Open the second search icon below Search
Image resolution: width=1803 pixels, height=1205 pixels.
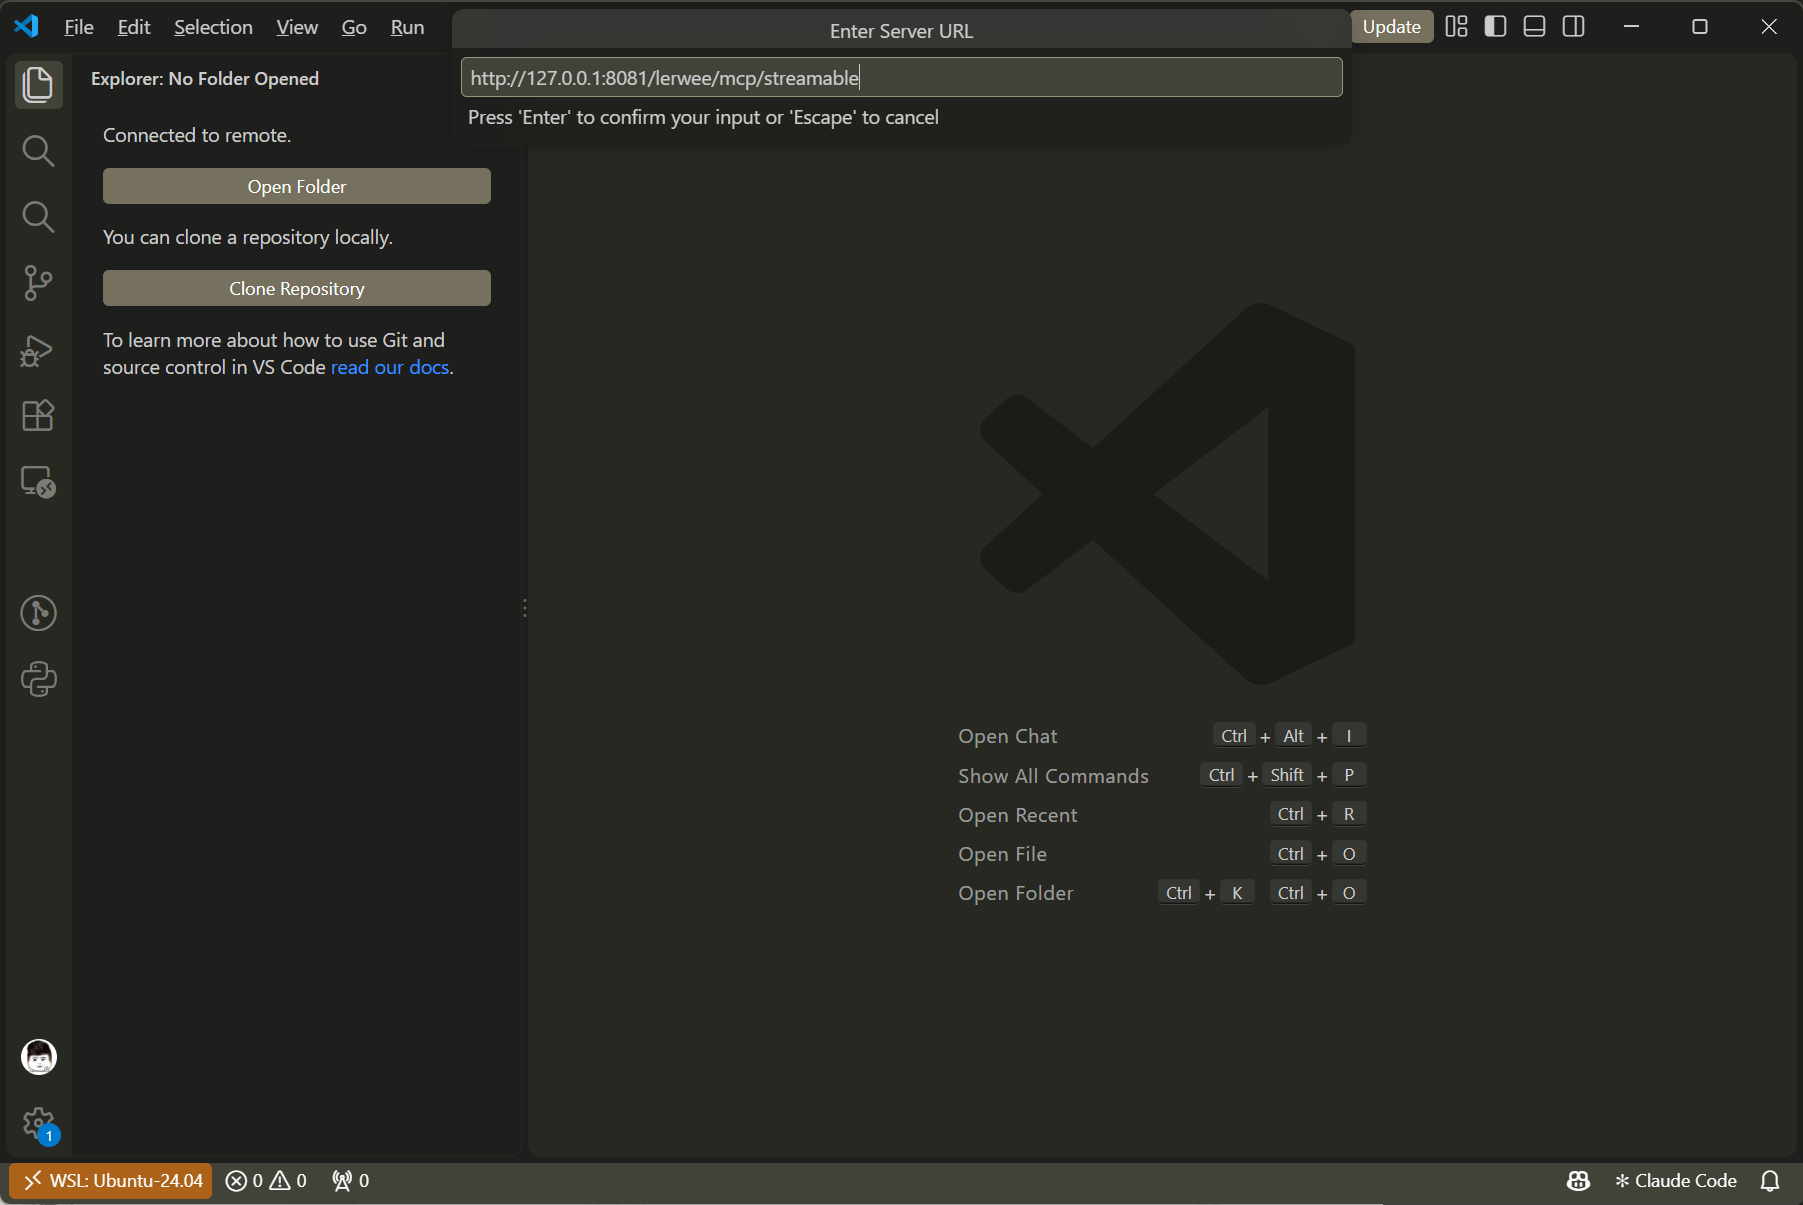point(38,216)
